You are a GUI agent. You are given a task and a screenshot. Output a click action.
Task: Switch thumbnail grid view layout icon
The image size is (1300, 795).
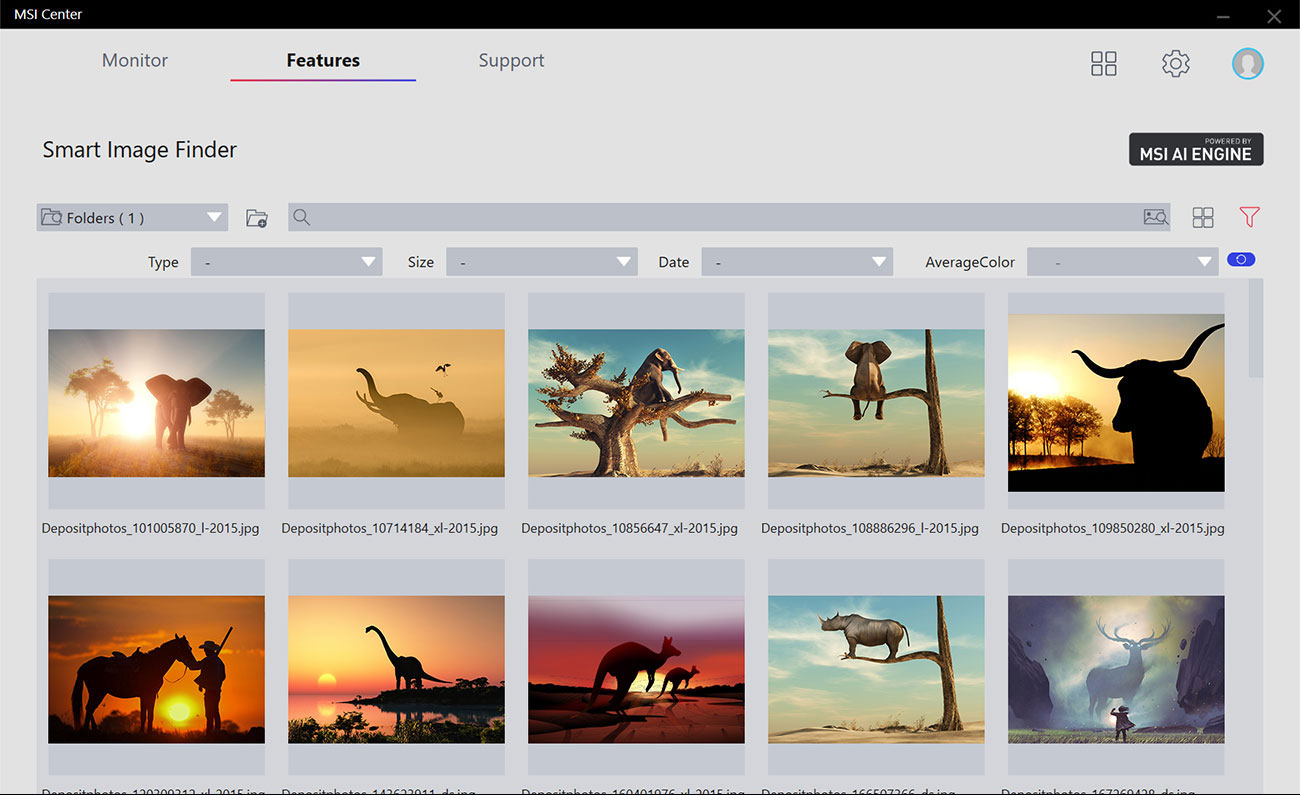[1203, 217]
